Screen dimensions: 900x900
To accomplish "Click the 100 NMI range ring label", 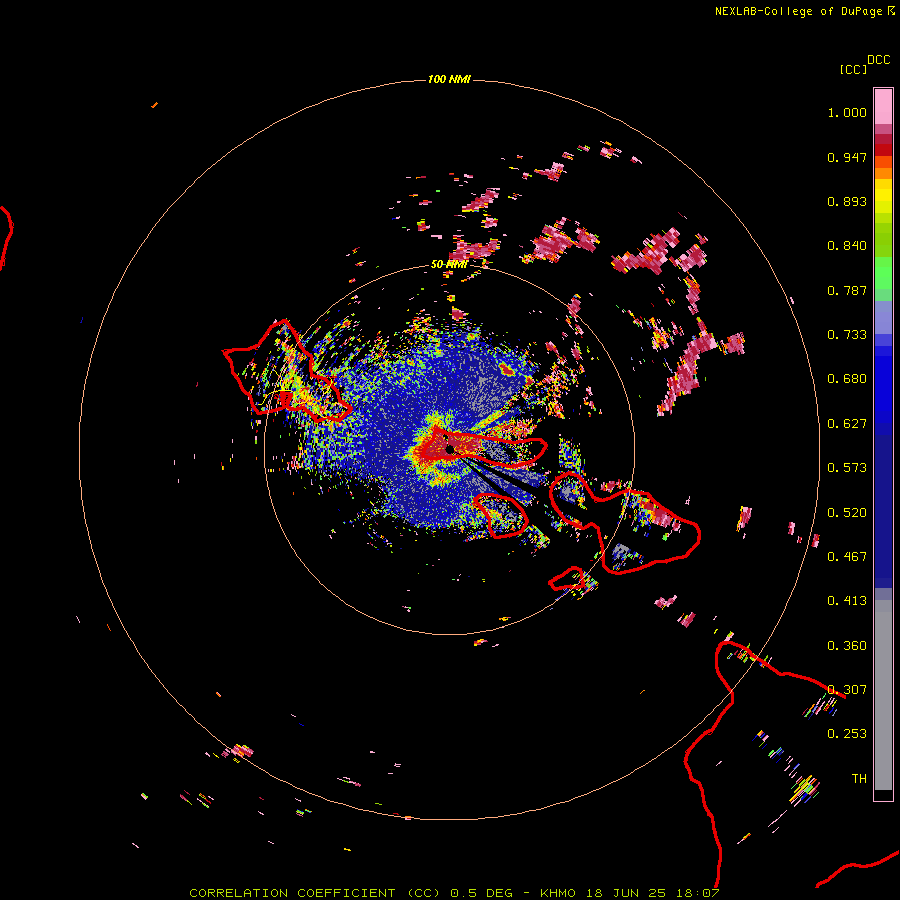I will (449, 79).
